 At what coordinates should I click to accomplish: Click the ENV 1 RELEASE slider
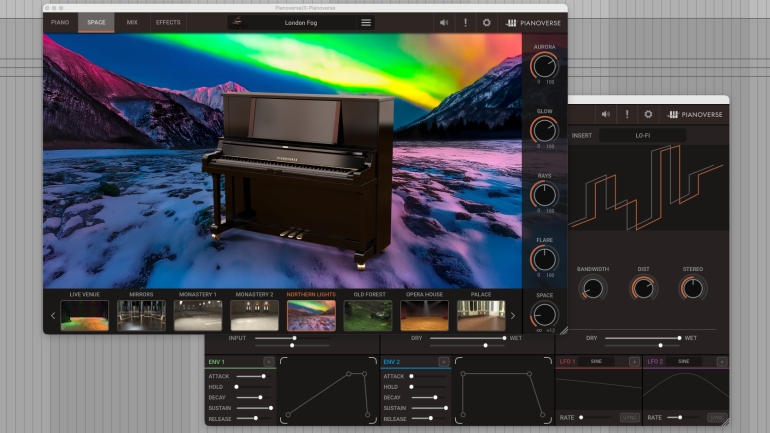254,418
